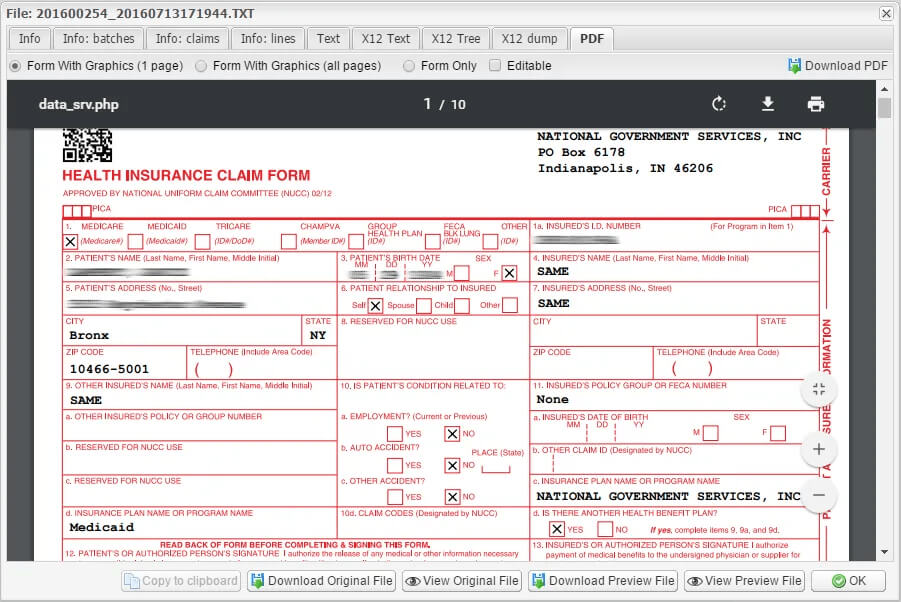Viewport: 901px width, 602px height.
Task: Click the scrollbar down arrow
Action: [884, 552]
